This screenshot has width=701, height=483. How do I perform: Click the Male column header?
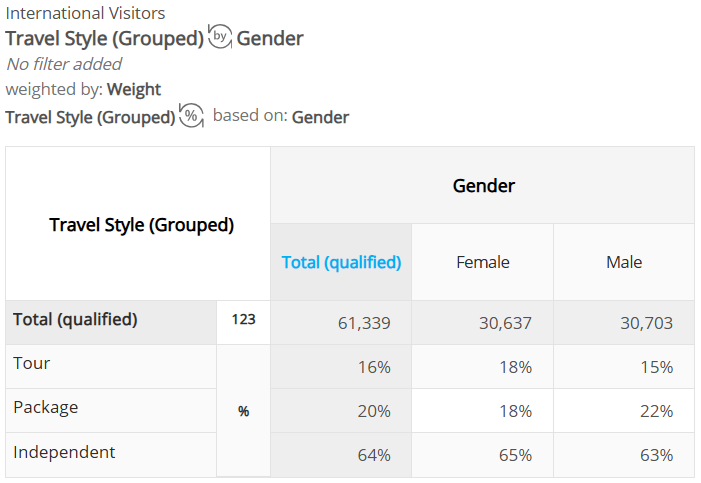pyautogui.click(x=624, y=262)
